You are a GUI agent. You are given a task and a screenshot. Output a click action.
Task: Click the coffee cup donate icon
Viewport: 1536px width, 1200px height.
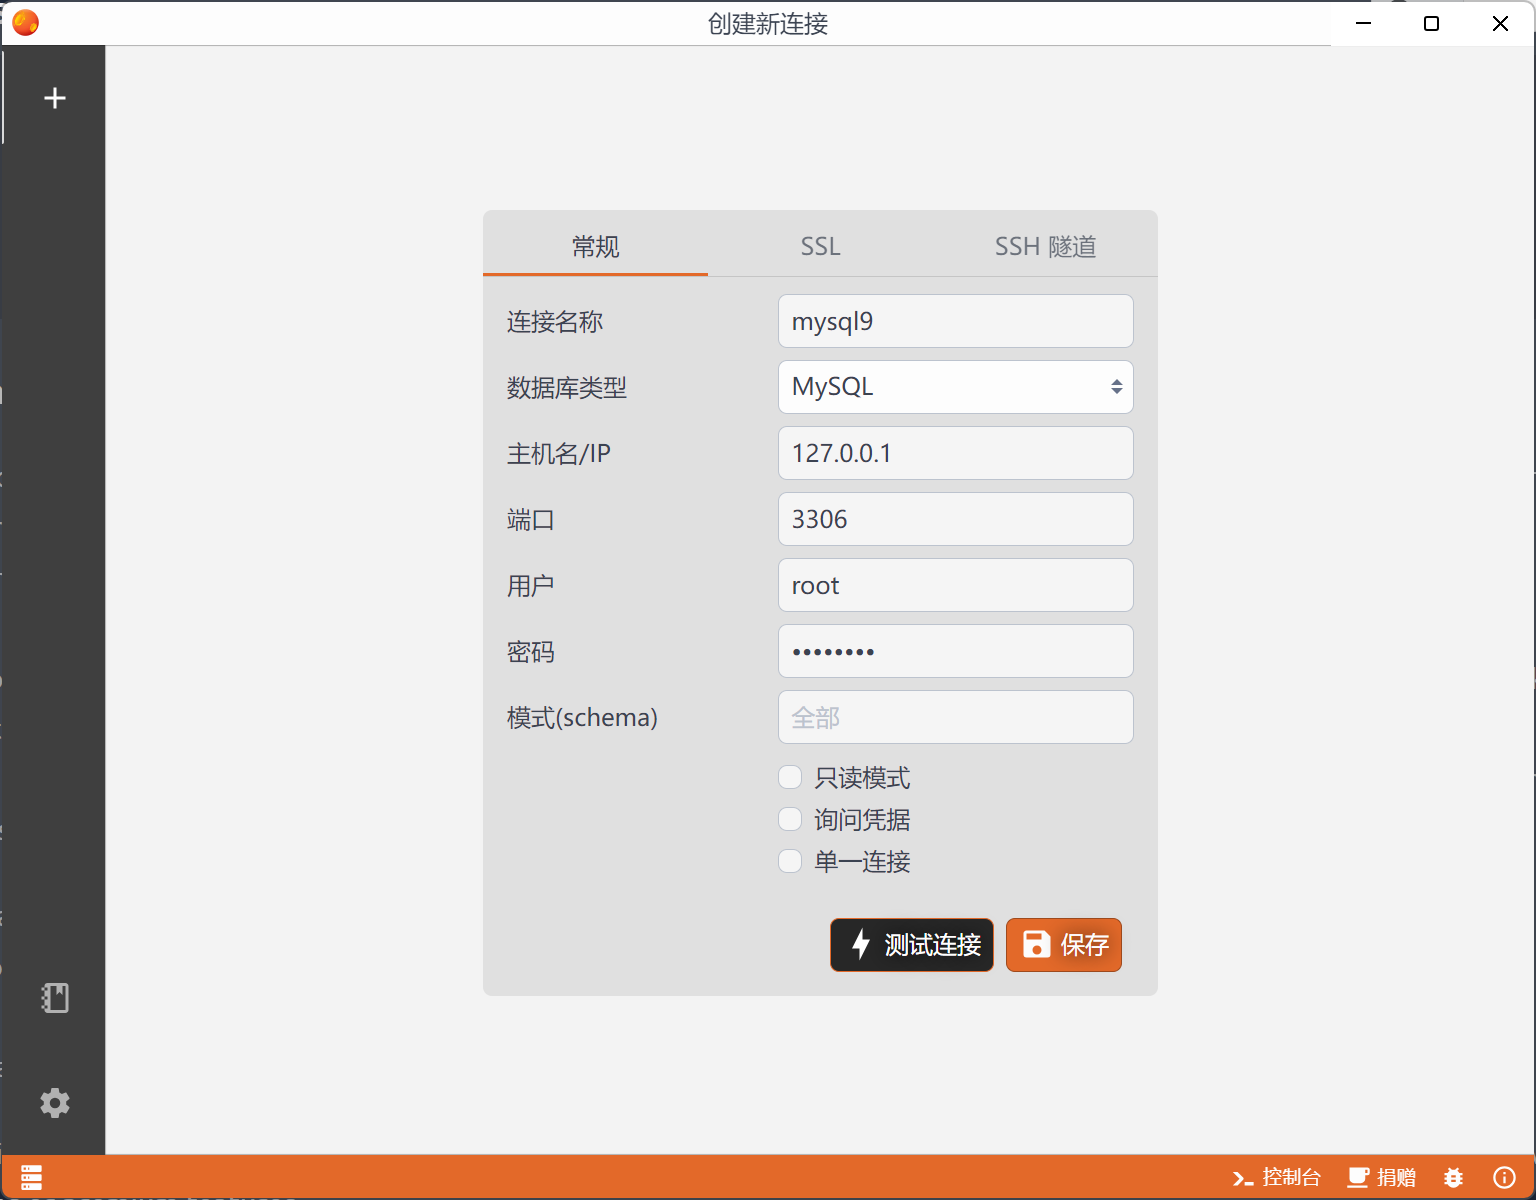pos(1357,1177)
